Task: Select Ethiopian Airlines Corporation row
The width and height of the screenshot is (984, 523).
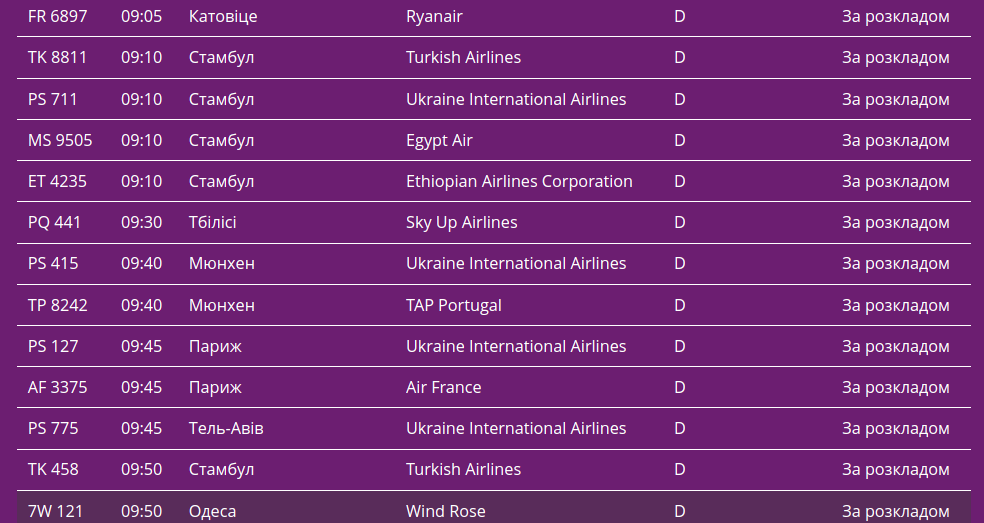Action: (x=519, y=181)
